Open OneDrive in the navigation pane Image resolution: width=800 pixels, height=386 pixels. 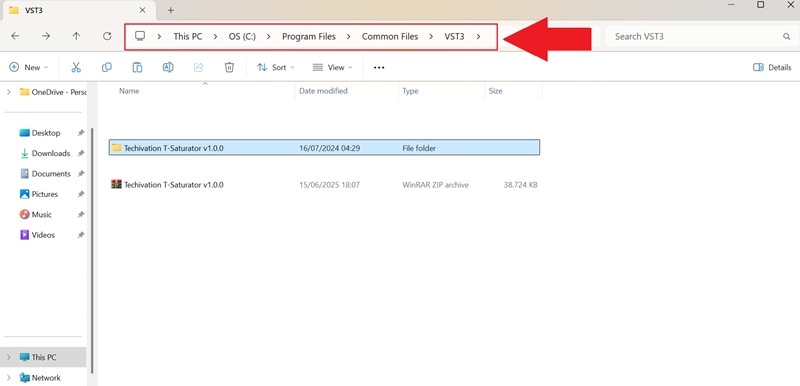tap(54, 92)
